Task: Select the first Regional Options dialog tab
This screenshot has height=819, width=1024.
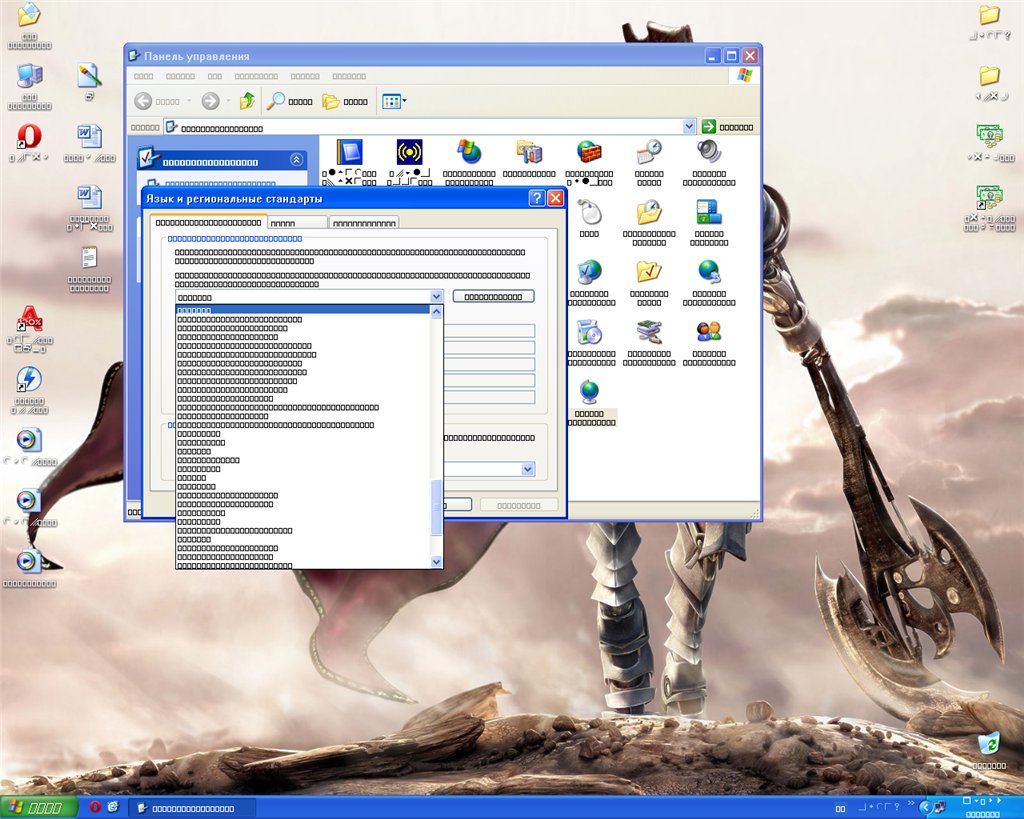Action: click(208, 222)
